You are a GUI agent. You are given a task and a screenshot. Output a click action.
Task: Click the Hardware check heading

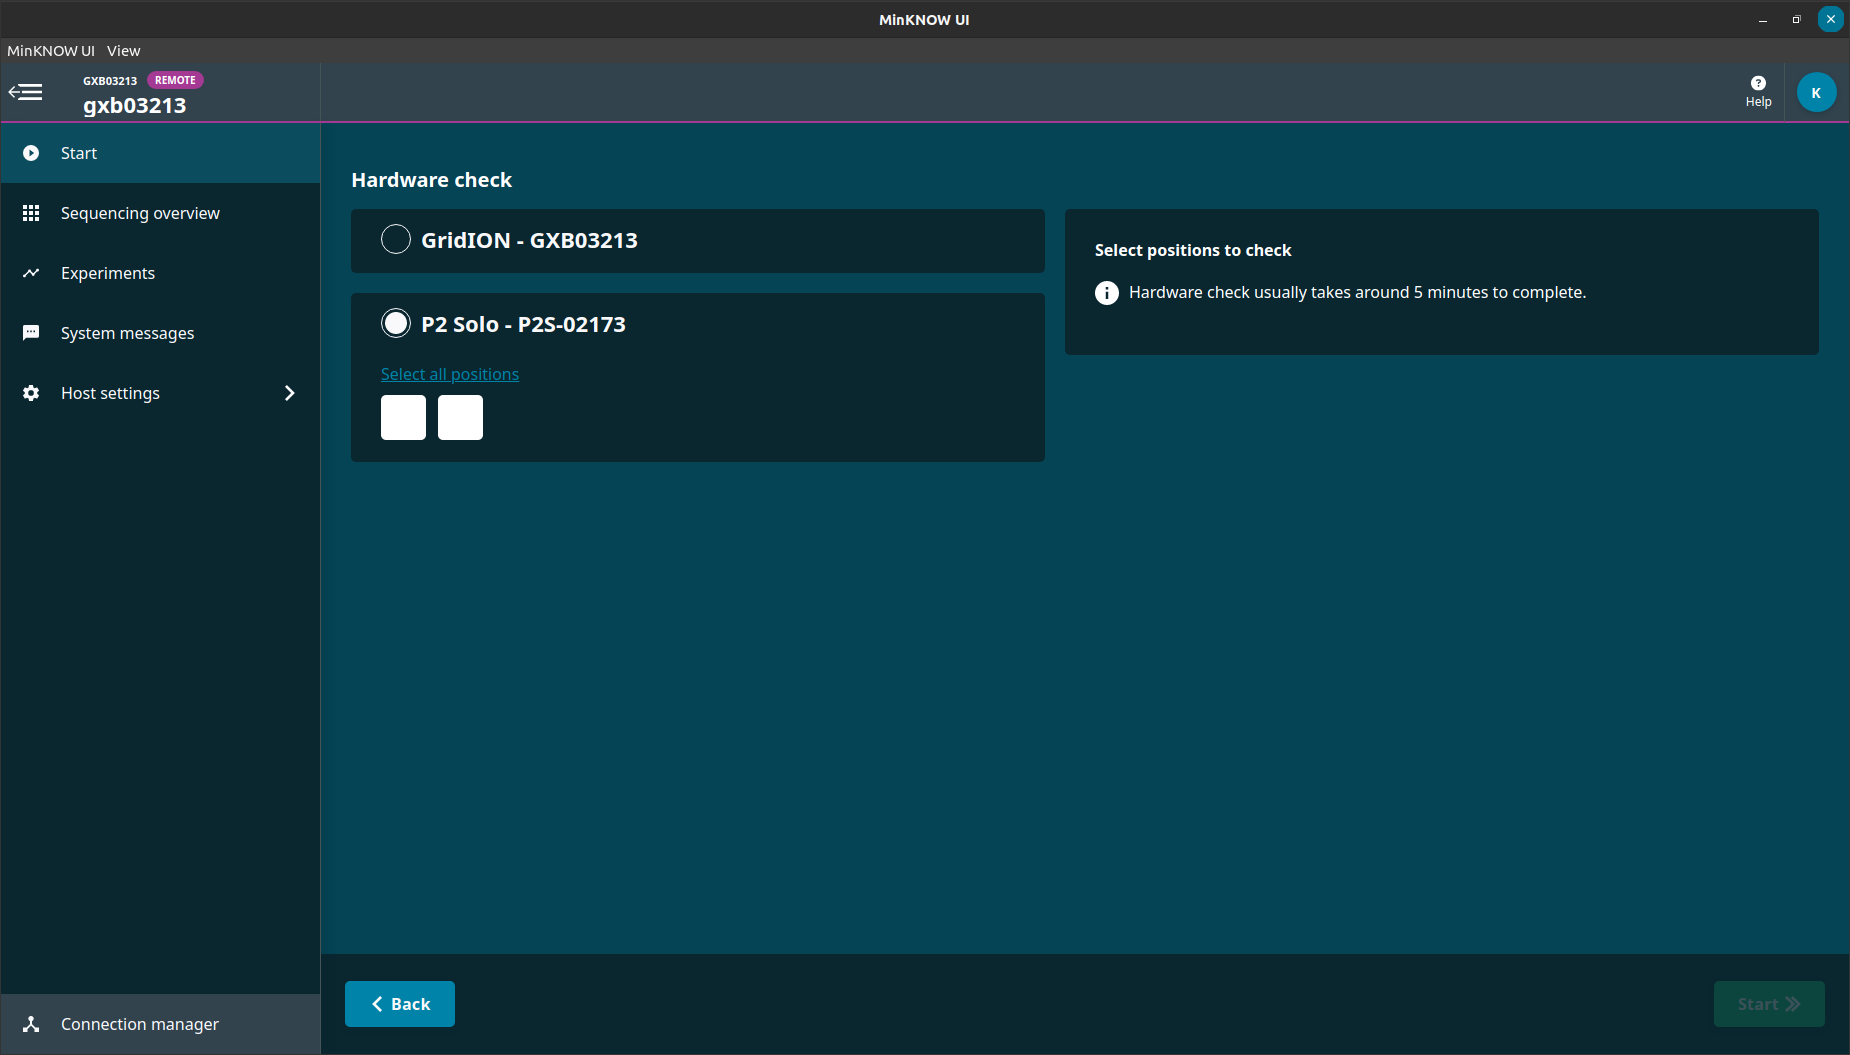432,180
